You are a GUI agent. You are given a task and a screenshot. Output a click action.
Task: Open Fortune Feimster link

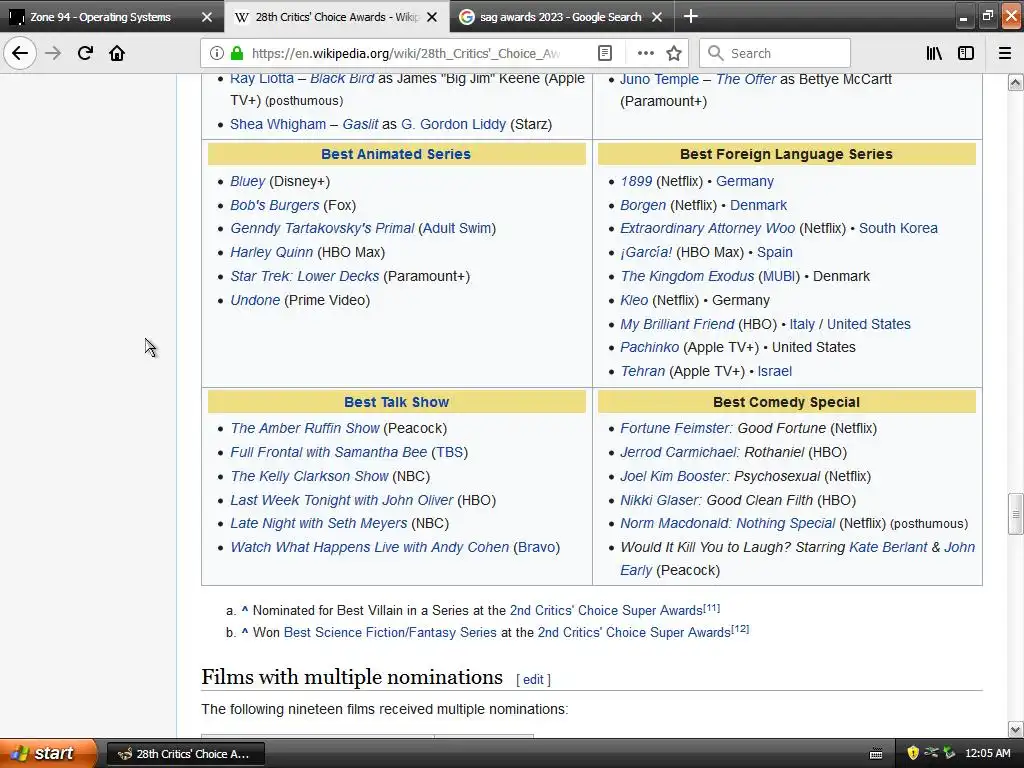pos(677,428)
